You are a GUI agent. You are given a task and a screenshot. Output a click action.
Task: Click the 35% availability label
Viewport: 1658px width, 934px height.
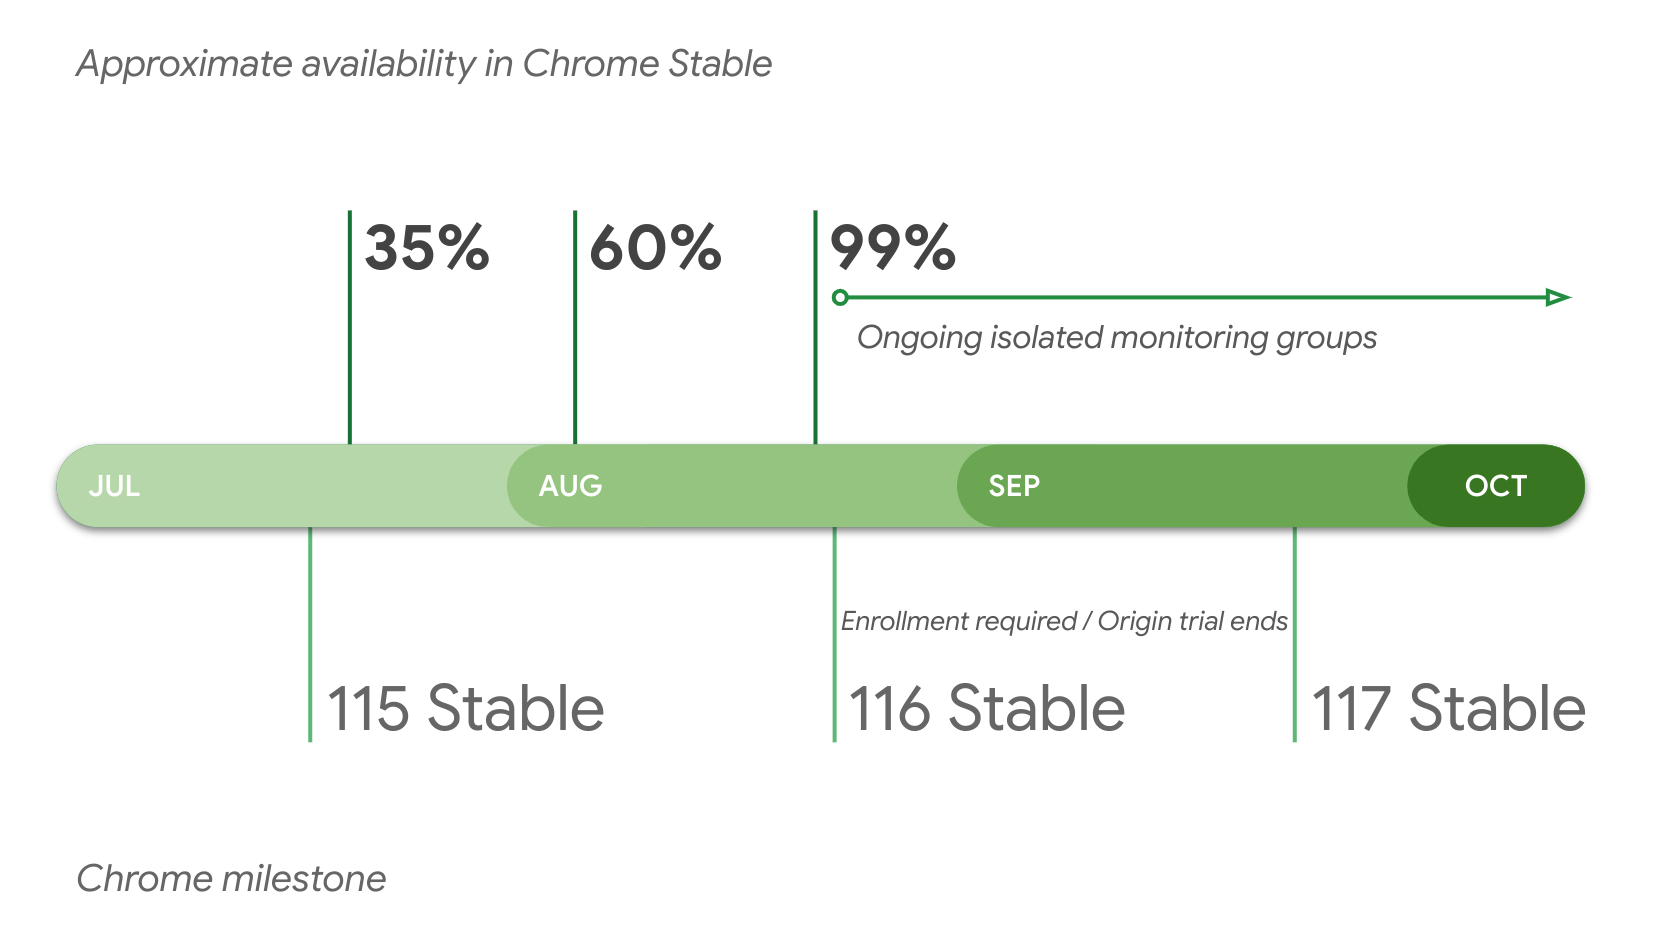pos(427,248)
